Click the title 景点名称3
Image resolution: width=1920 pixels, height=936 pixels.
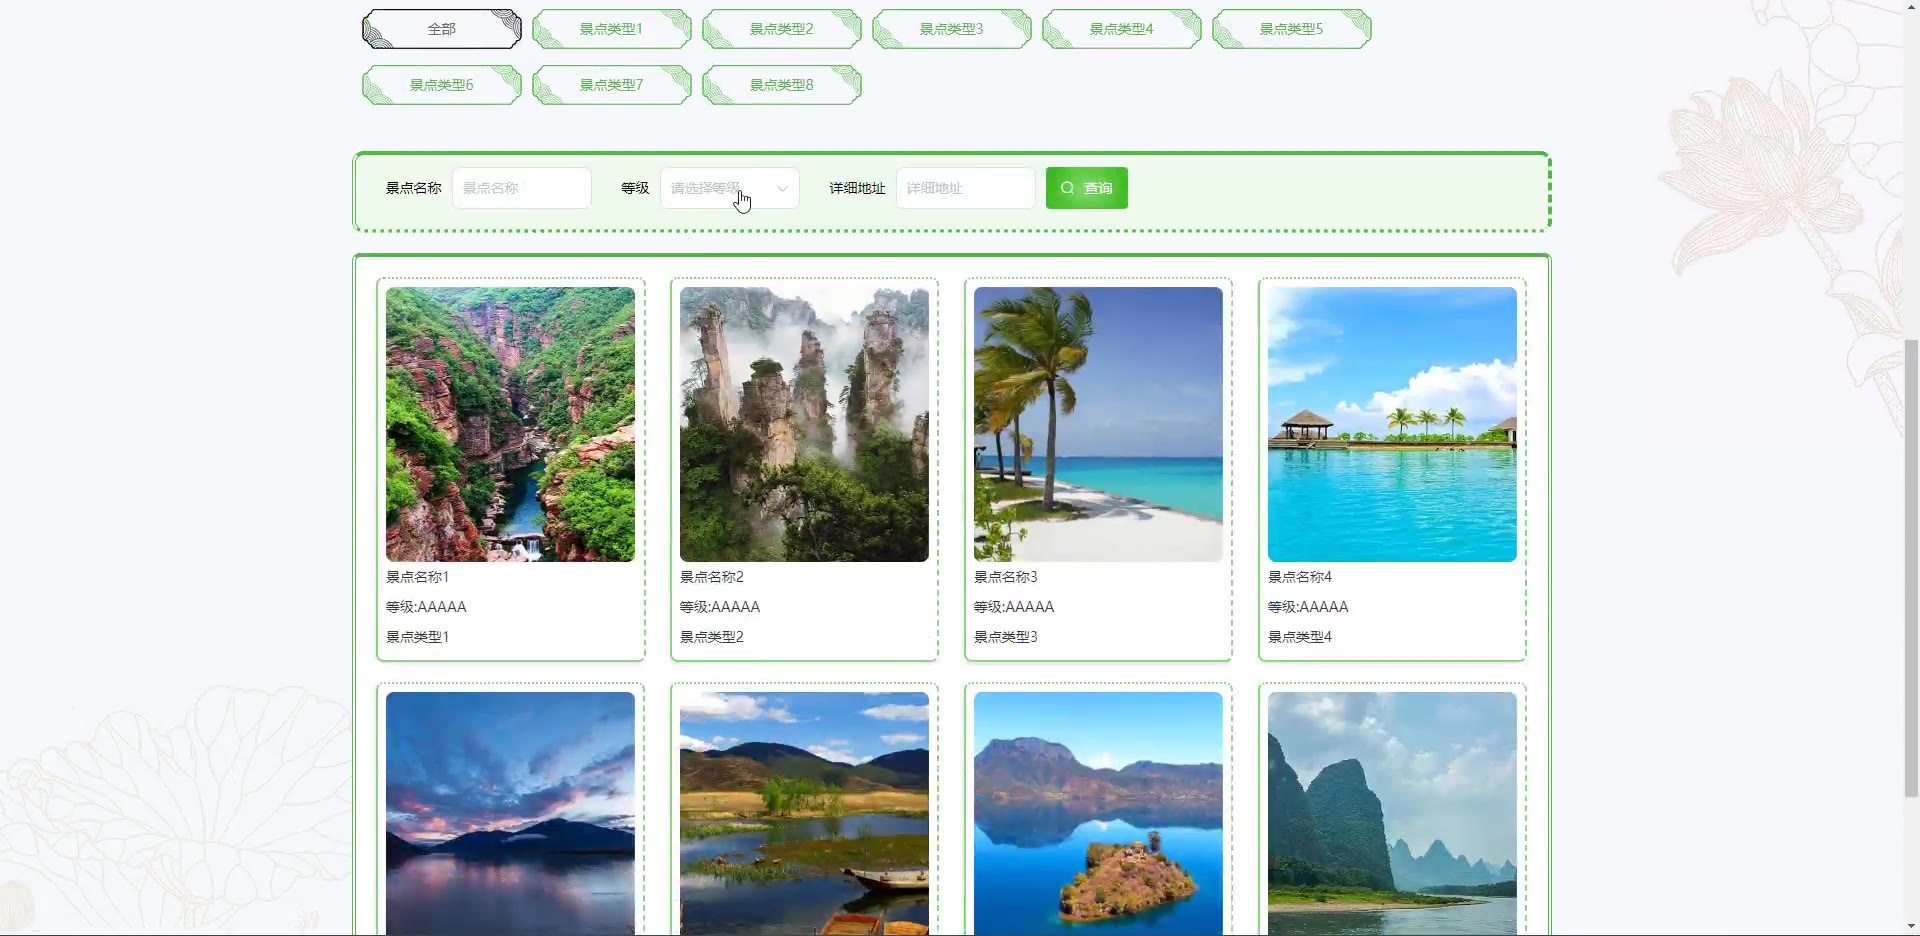click(x=1005, y=577)
